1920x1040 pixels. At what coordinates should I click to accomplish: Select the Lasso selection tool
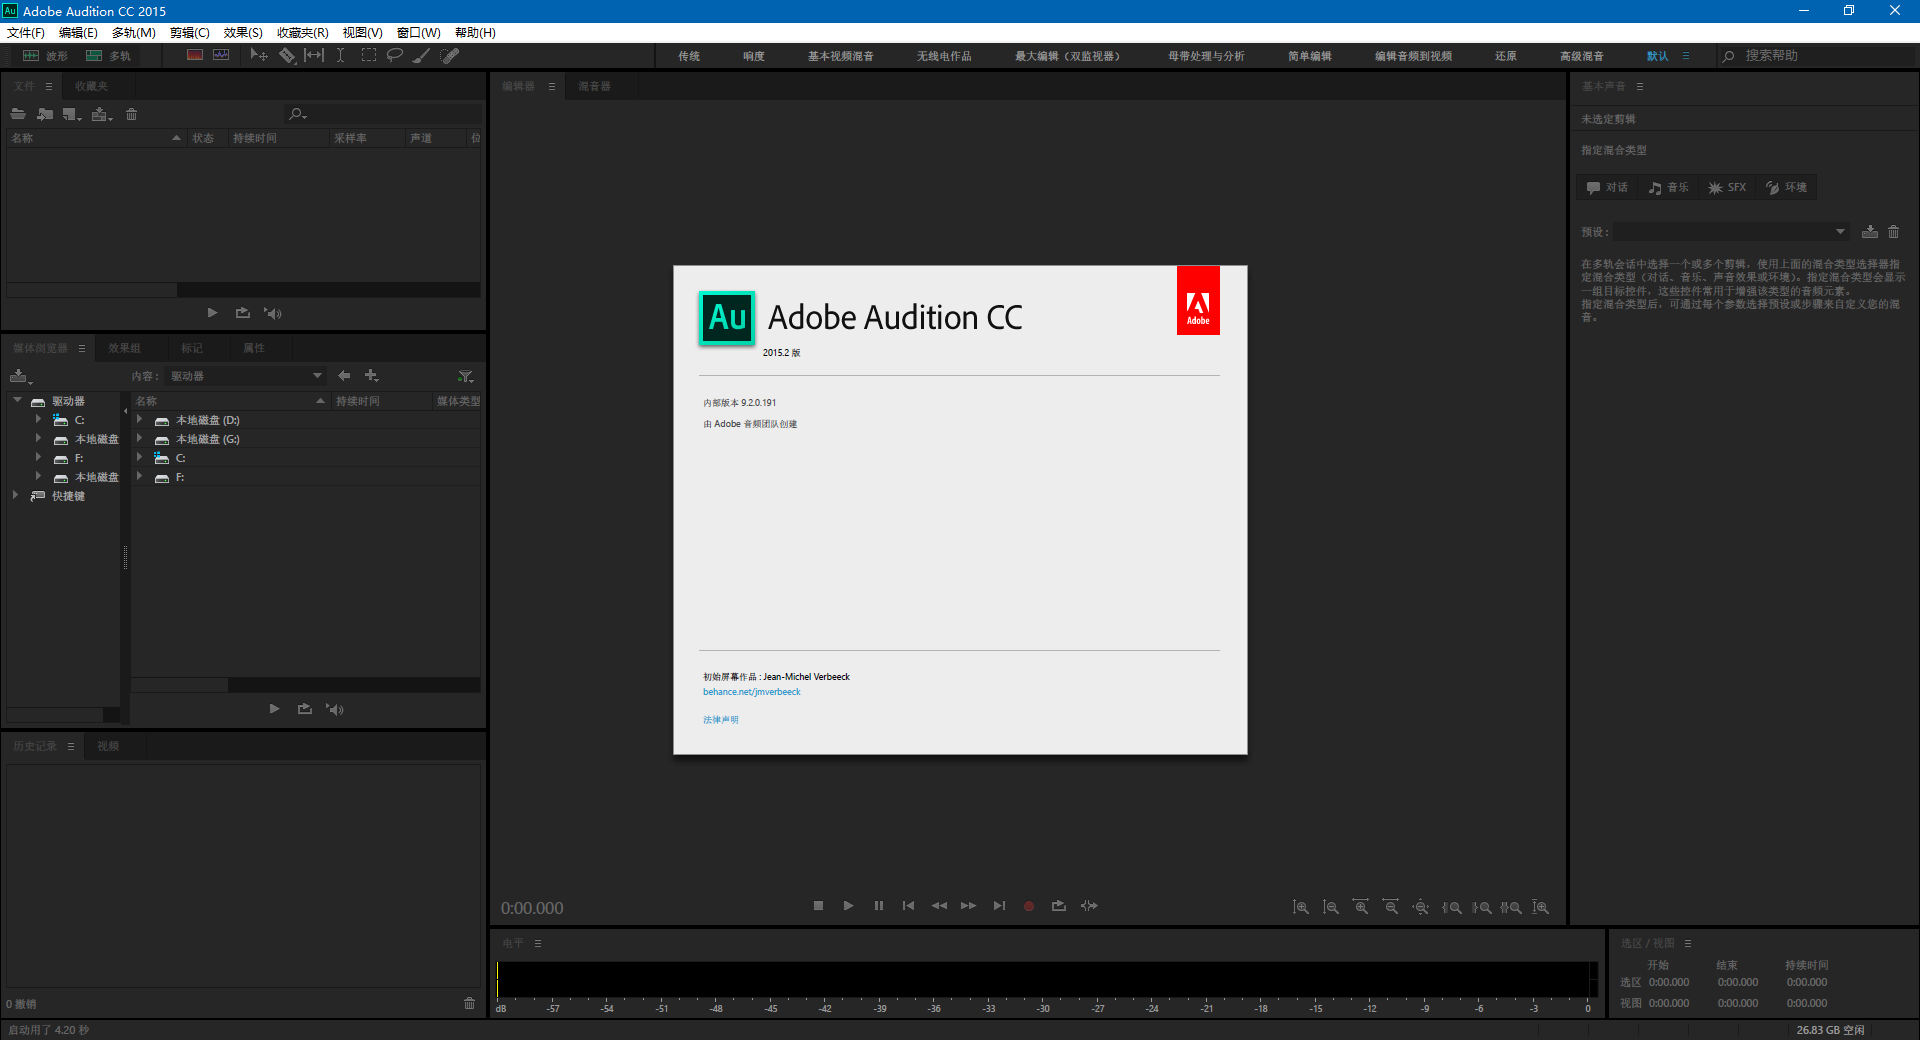[395, 56]
